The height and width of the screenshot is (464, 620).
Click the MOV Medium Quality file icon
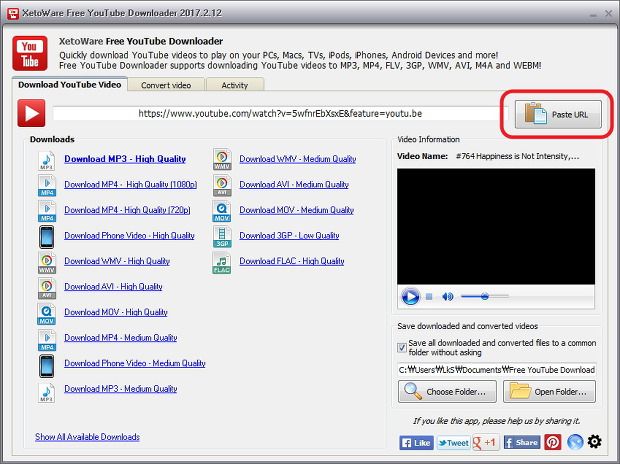(x=222, y=211)
